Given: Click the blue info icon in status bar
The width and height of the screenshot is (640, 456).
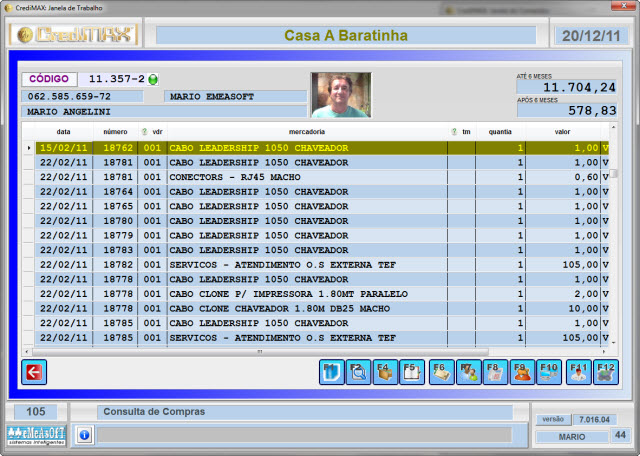Looking at the screenshot, I should point(84,435).
